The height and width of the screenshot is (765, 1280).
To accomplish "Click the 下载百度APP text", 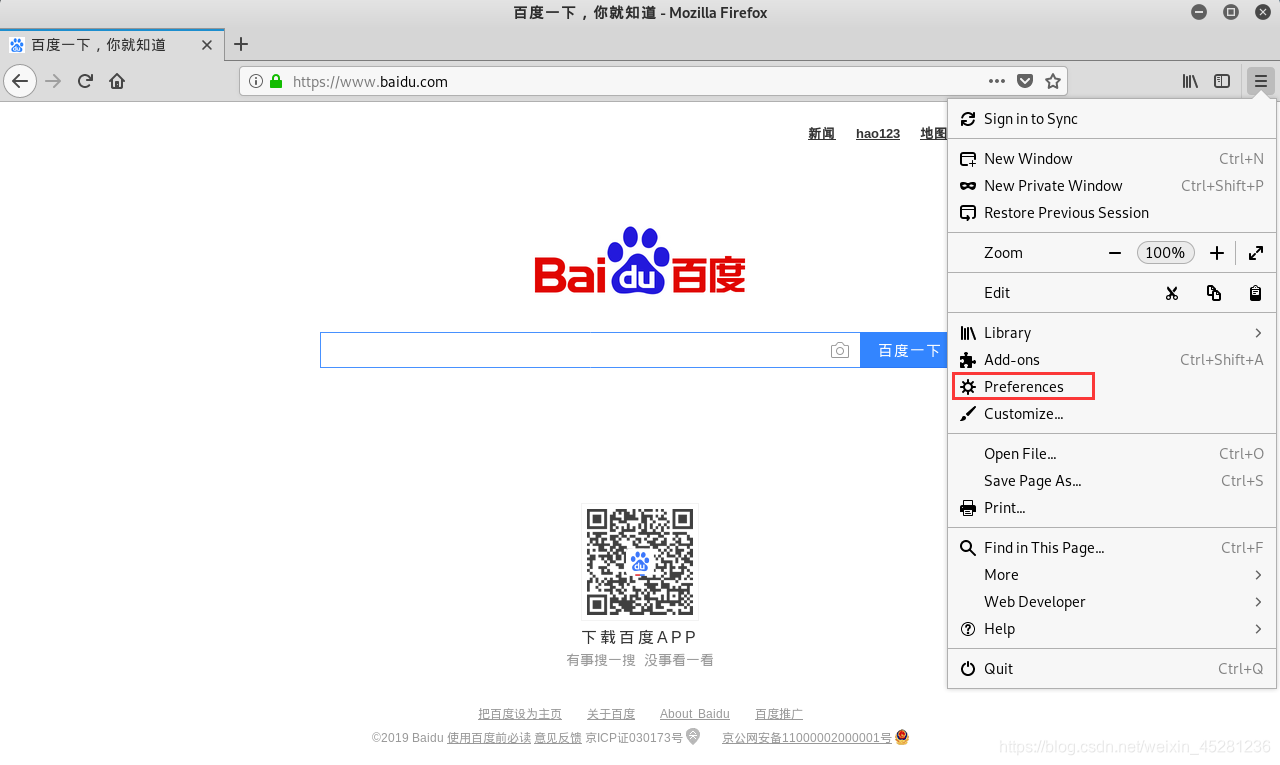I will [x=640, y=637].
